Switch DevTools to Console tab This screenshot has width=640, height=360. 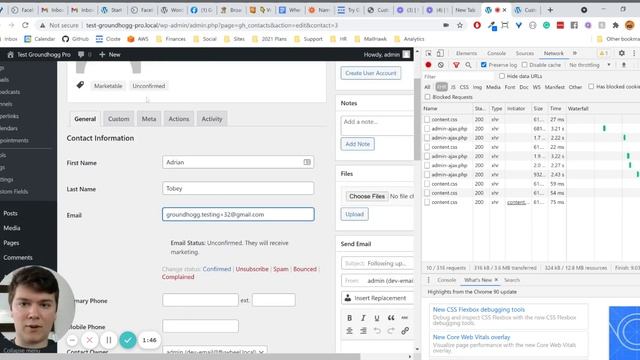(496, 53)
